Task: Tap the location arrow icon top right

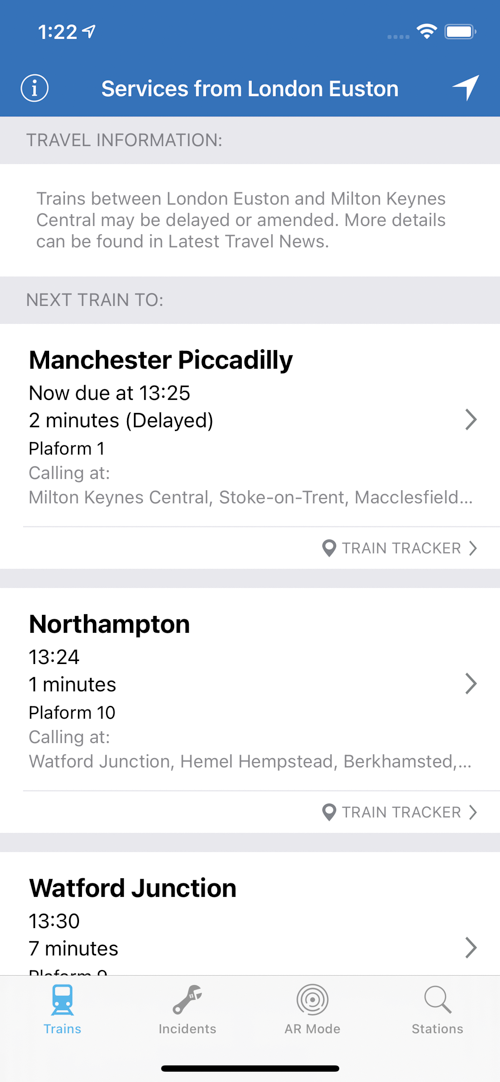Action: (x=466, y=88)
